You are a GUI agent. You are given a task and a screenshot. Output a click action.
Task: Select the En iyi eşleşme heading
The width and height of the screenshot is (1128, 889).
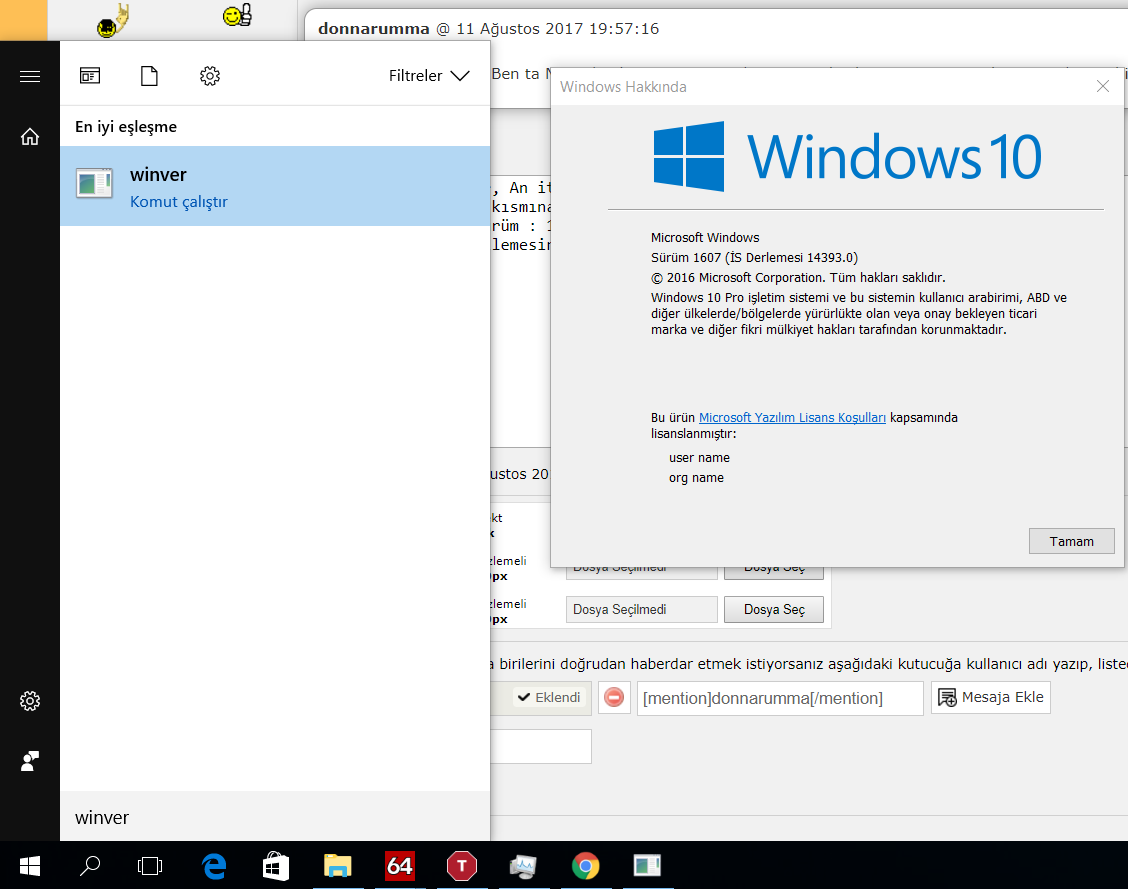(x=126, y=127)
